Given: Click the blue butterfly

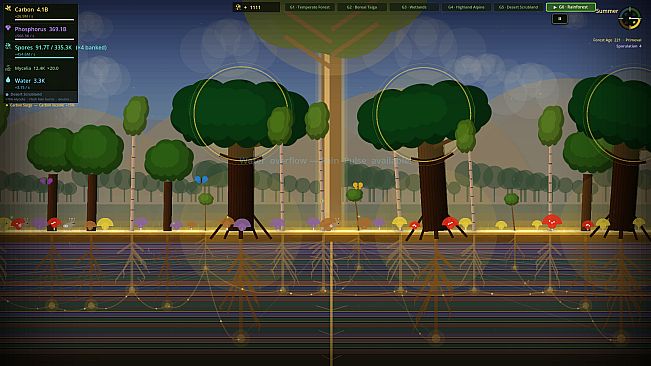Looking at the screenshot, I should (201, 179).
